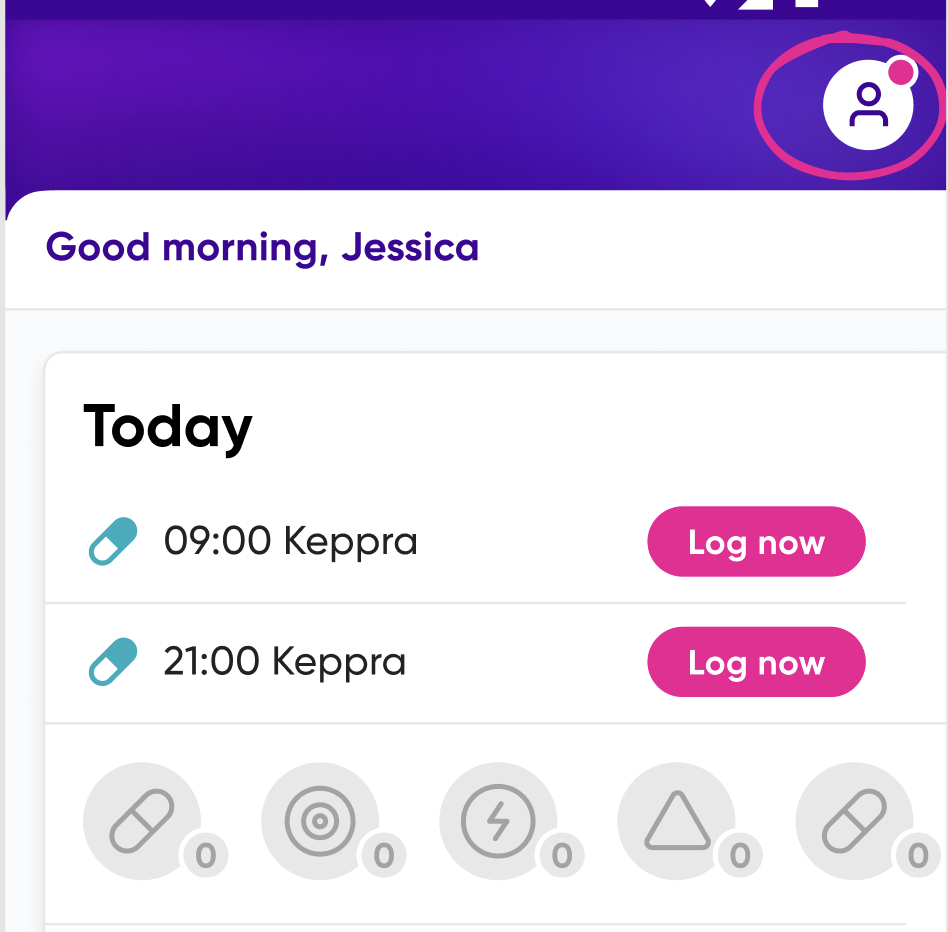Viewport: 948px width, 932px height.
Task: Select the grey lightning bolt circle icon
Action: [498, 821]
